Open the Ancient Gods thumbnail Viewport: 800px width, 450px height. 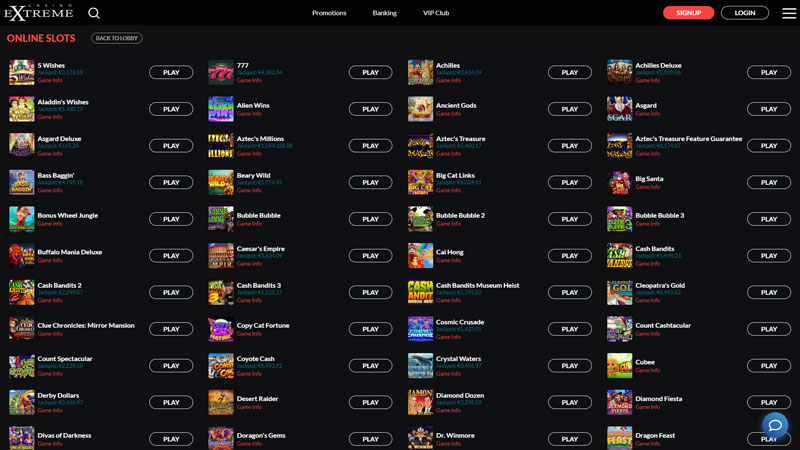click(420, 109)
